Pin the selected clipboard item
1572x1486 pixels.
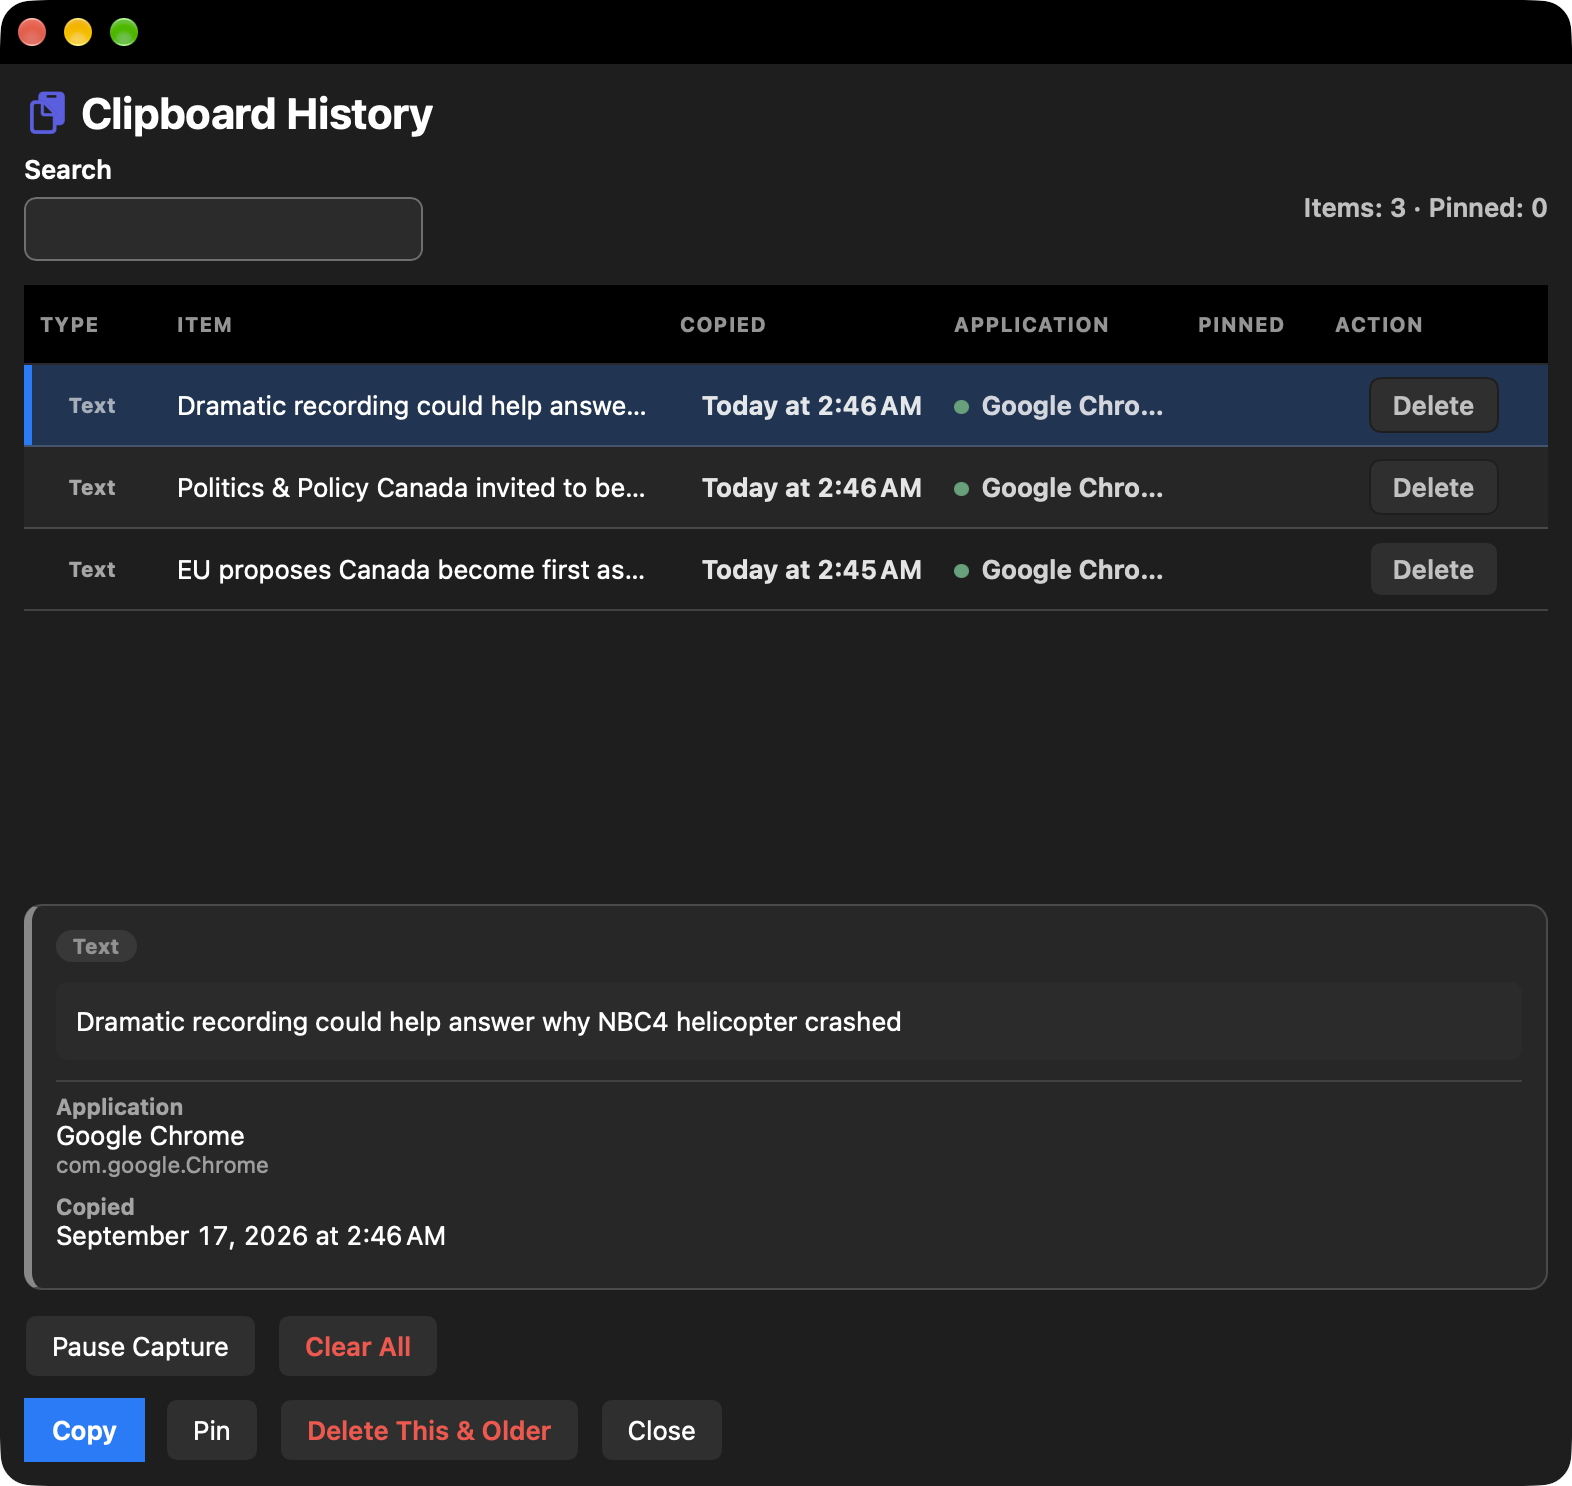tap(212, 1430)
